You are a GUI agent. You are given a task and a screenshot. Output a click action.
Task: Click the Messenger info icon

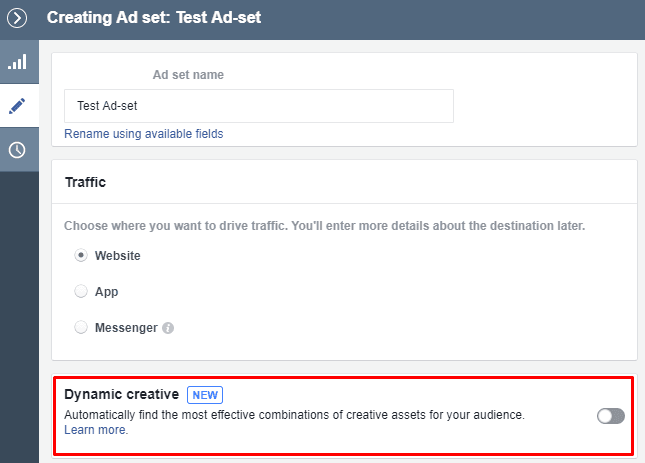pyautogui.click(x=168, y=328)
